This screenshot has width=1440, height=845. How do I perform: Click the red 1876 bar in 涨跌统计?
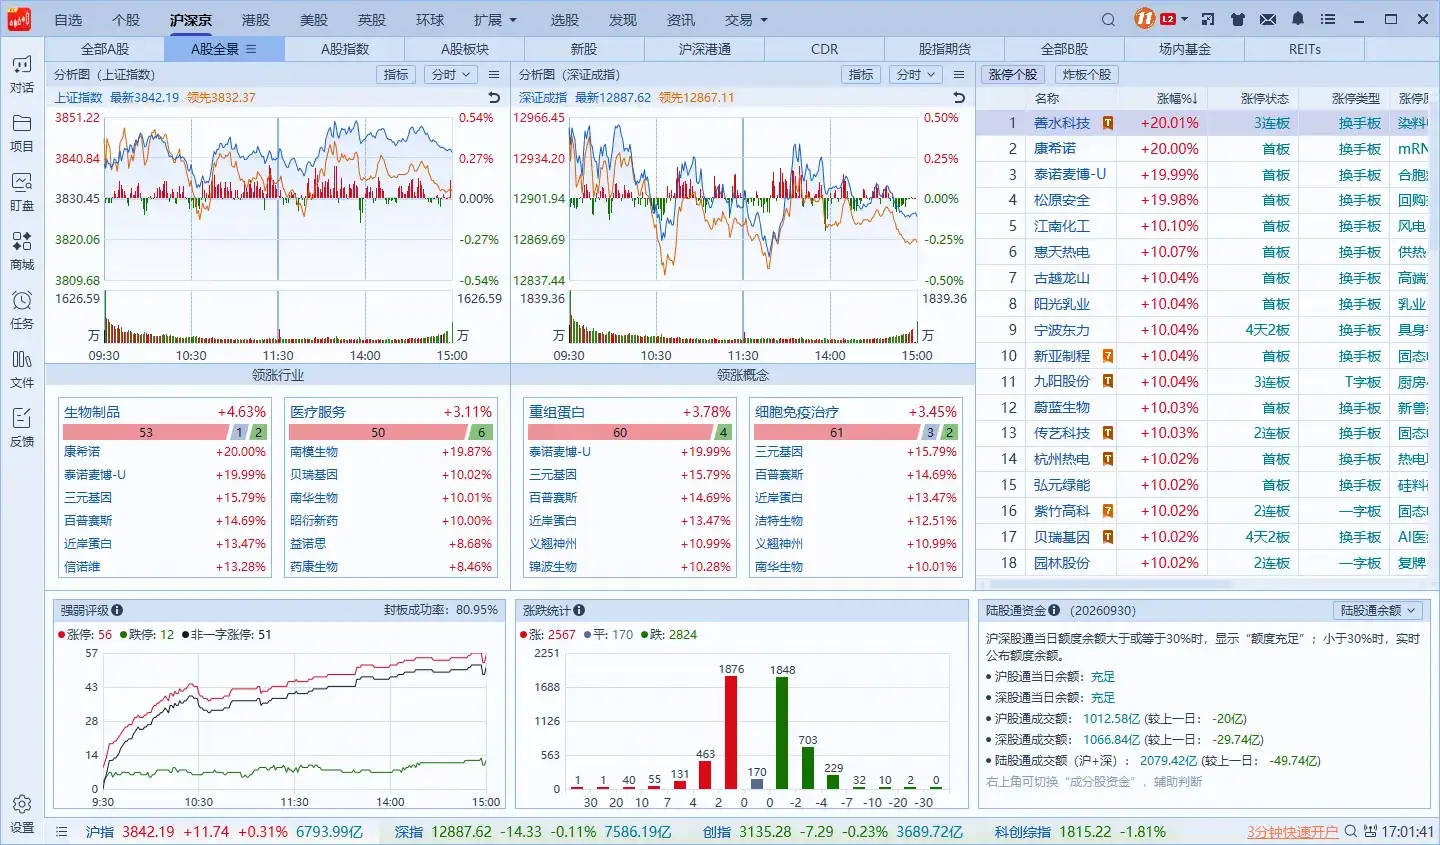click(x=731, y=733)
